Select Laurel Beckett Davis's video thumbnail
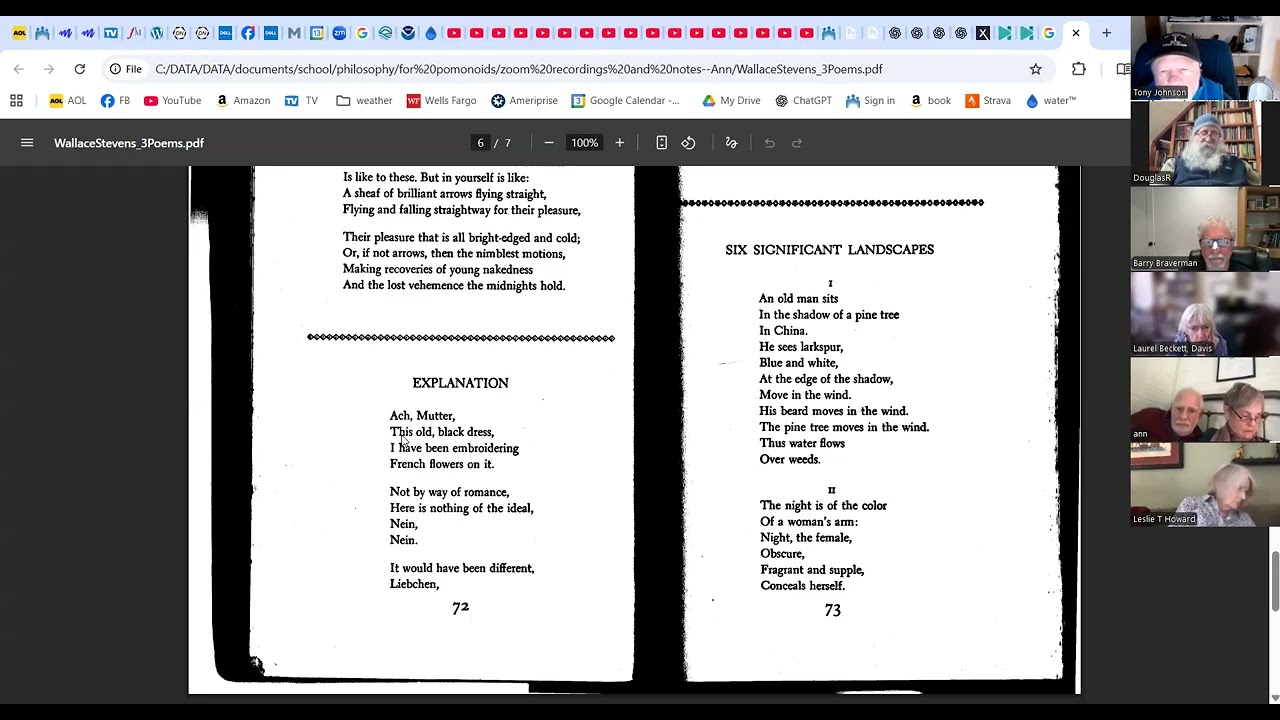This screenshot has width=1280, height=720. [1205, 313]
